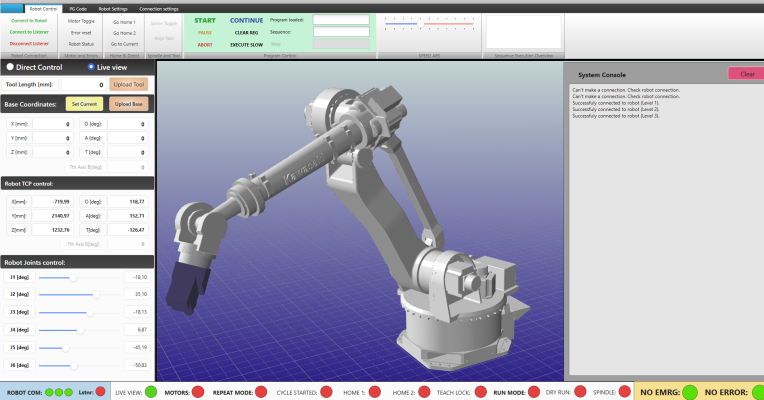Screen dimensions: 764x400
Task: Click the green LIVE VIEW status light
Action: tap(151, 392)
